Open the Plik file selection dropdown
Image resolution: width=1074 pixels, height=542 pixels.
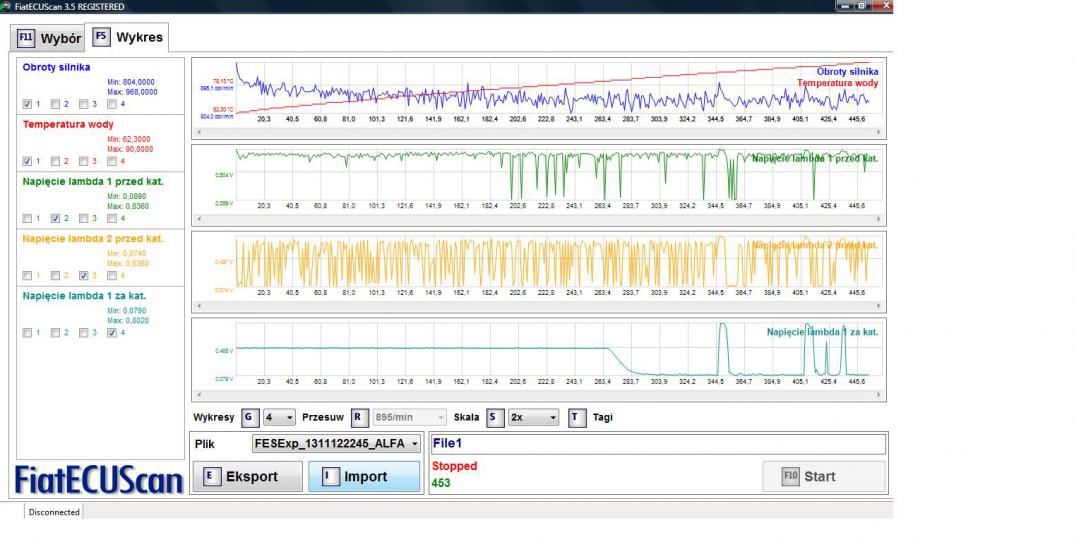click(413, 444)
